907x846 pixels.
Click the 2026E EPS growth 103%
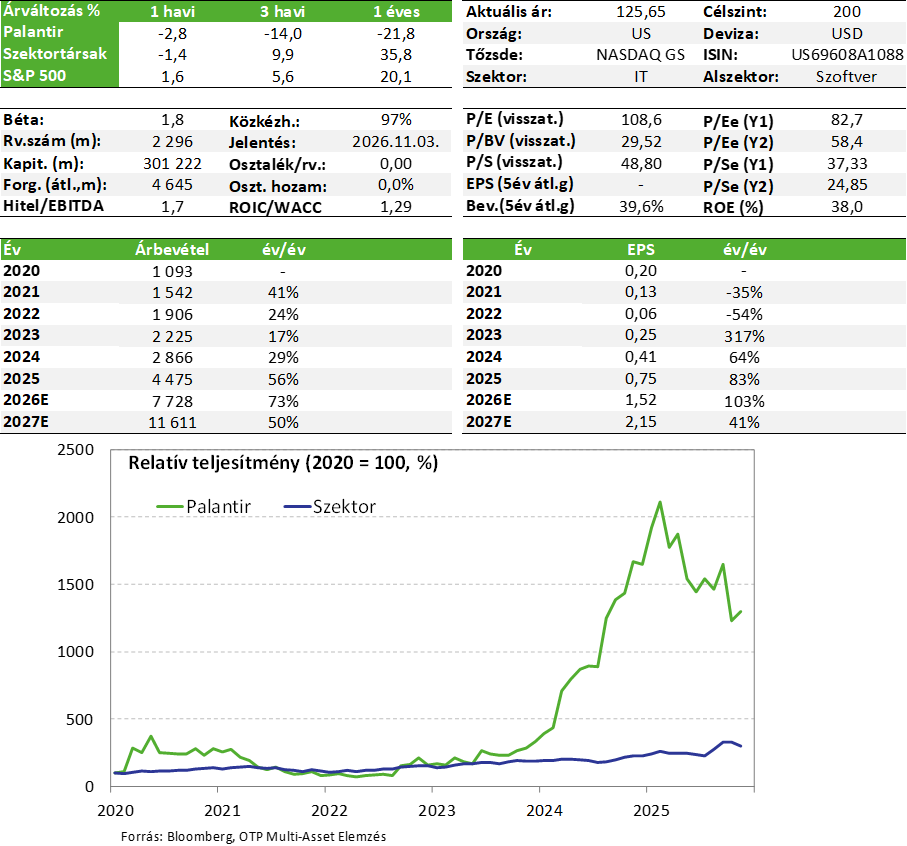point(744,401)
